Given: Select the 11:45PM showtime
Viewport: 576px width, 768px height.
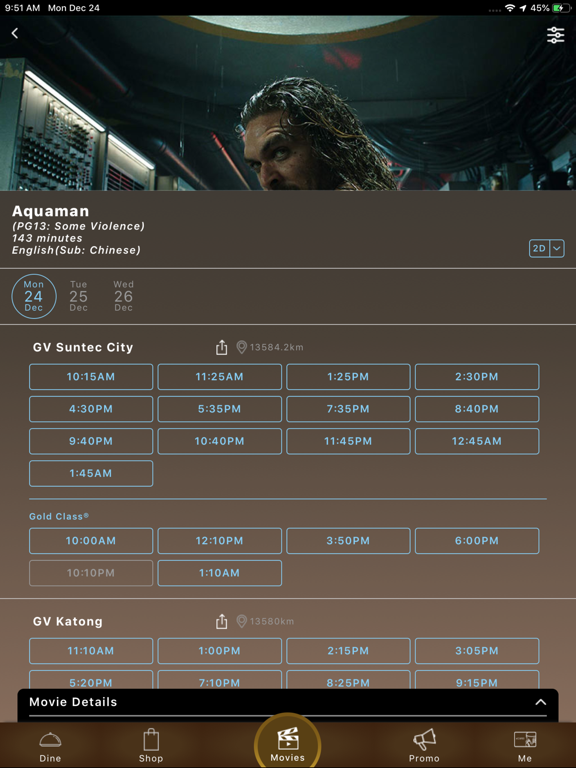Looking at the screenshot, I should coord(348,441).
